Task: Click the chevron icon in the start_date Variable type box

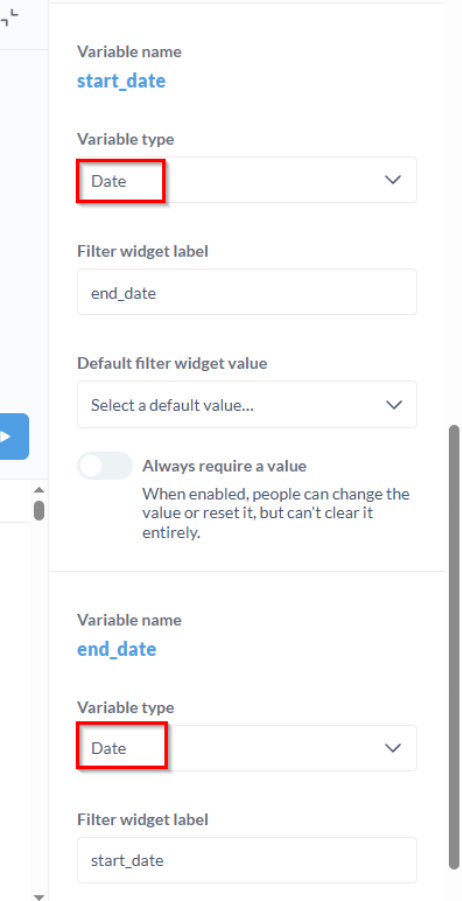Action: [392, 180]
